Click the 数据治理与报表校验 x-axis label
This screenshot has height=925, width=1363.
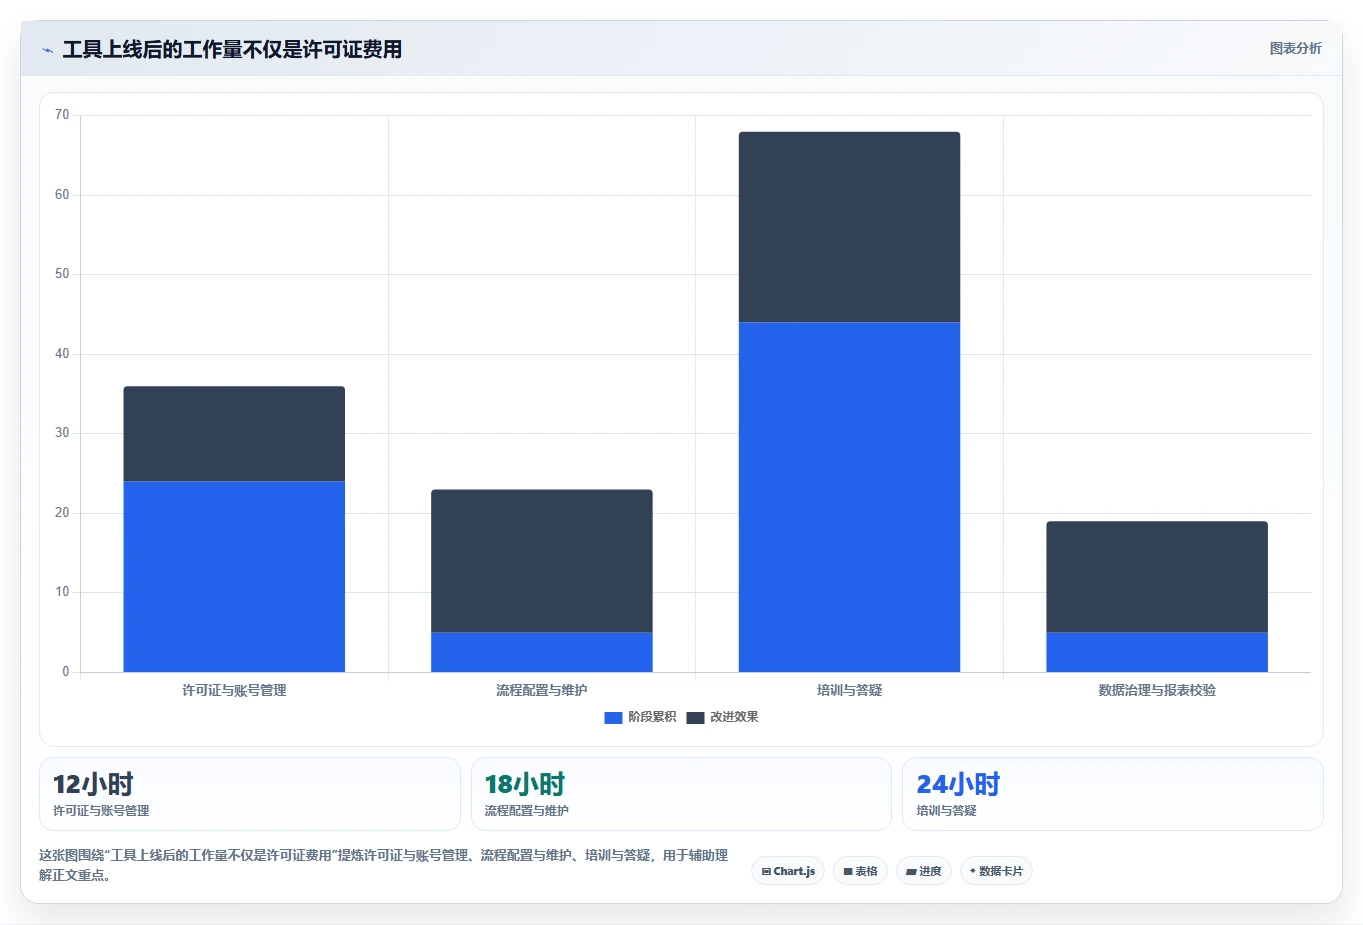coord(1157,690)
